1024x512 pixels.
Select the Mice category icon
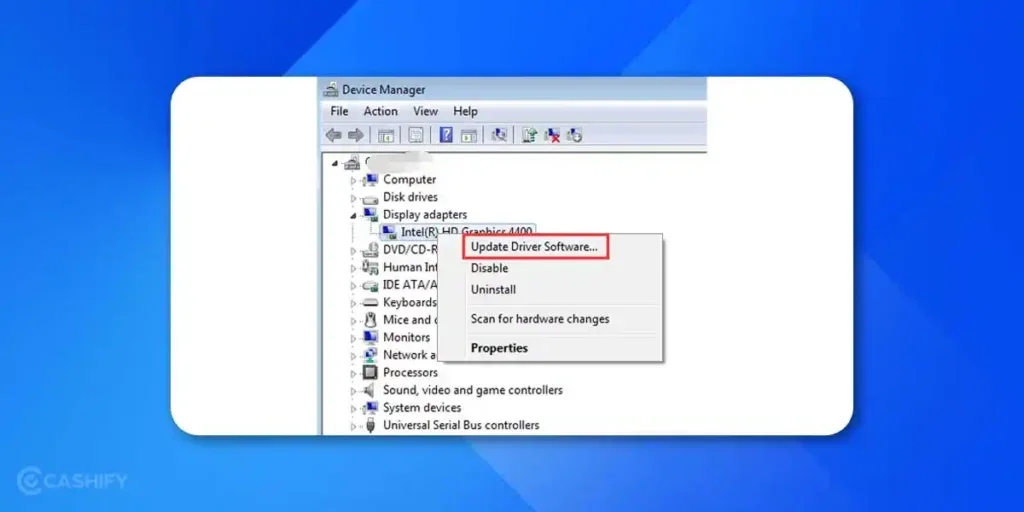tap(370, 320)
